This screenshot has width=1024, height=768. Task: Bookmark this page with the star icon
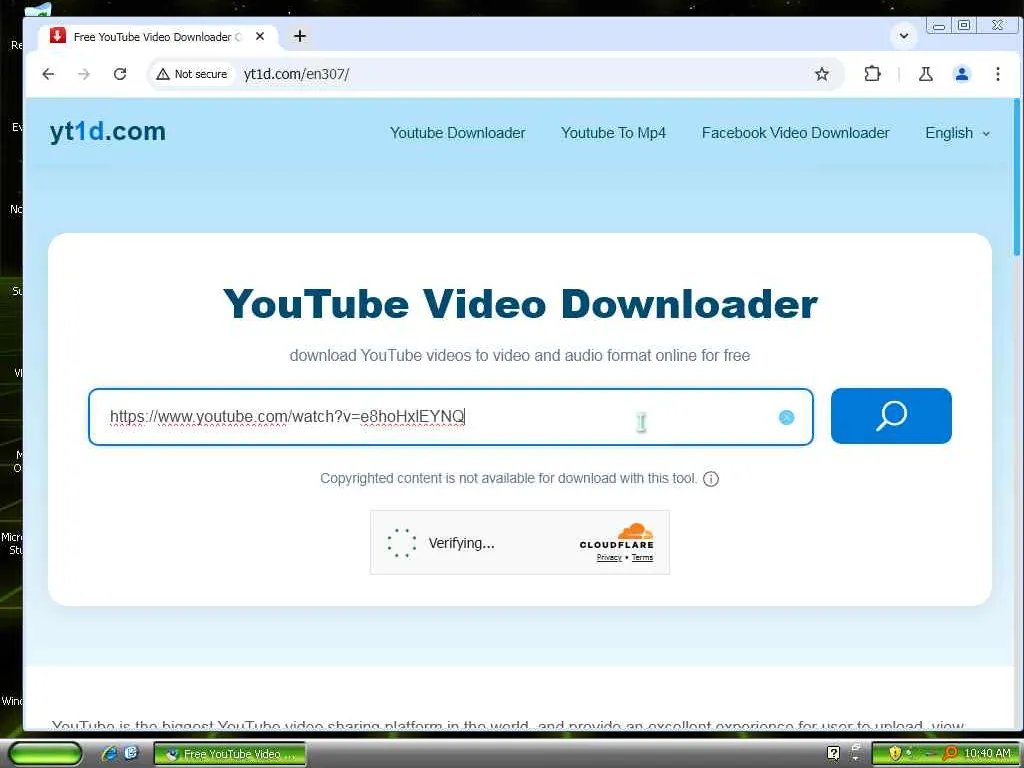(822, 74)
